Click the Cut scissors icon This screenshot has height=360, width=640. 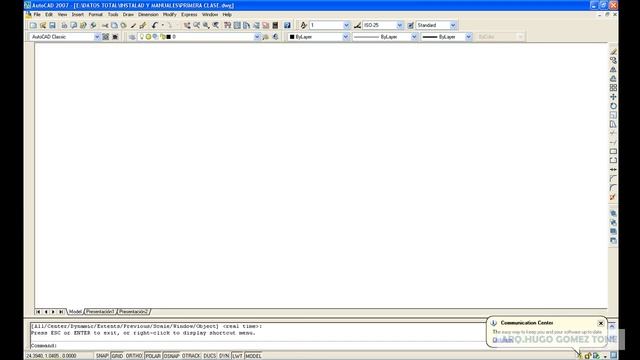click(x=105, y=25)
